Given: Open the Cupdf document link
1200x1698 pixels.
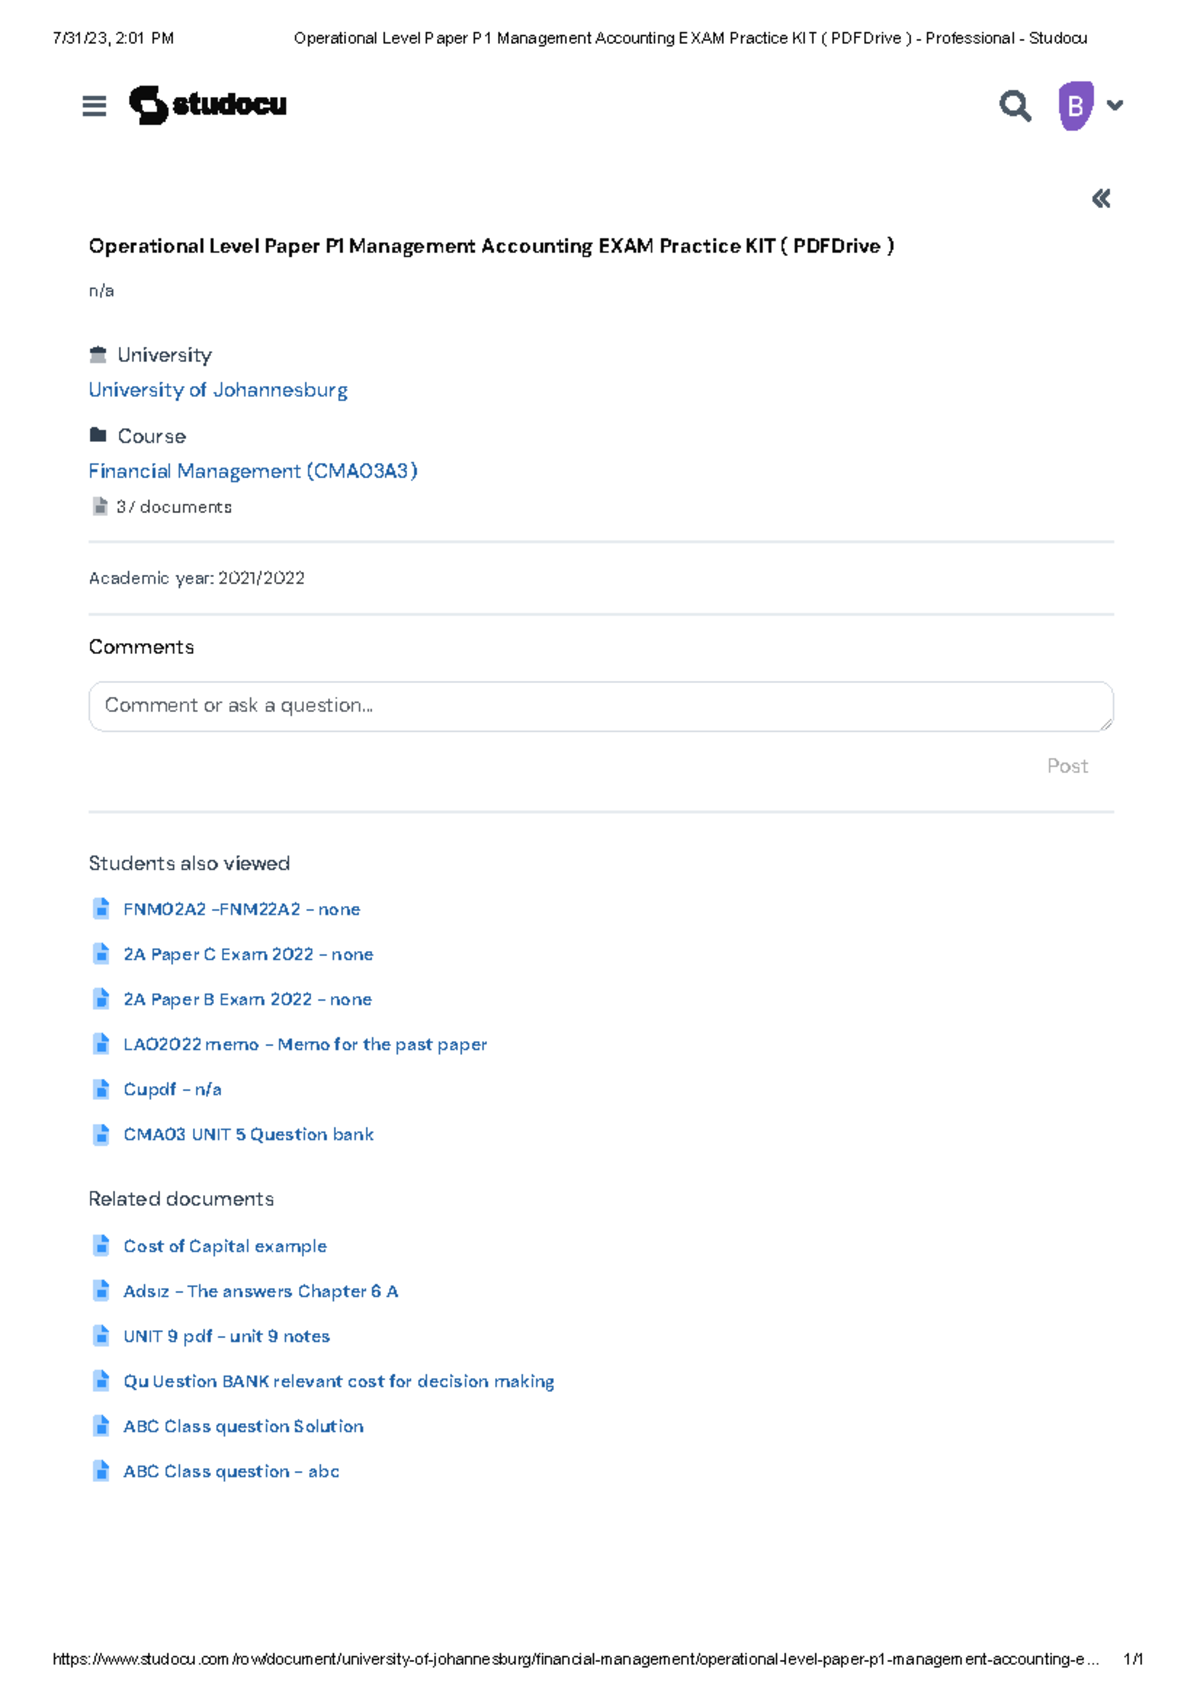Looking at the screenshot, I should 172,1089.
